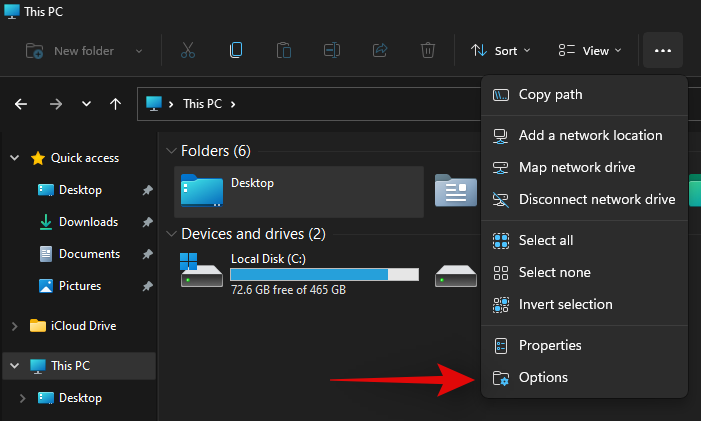The height and width of the screenshot is (421, 701).
Task: Navigate back using the back arrow
Action: (22, 104)
